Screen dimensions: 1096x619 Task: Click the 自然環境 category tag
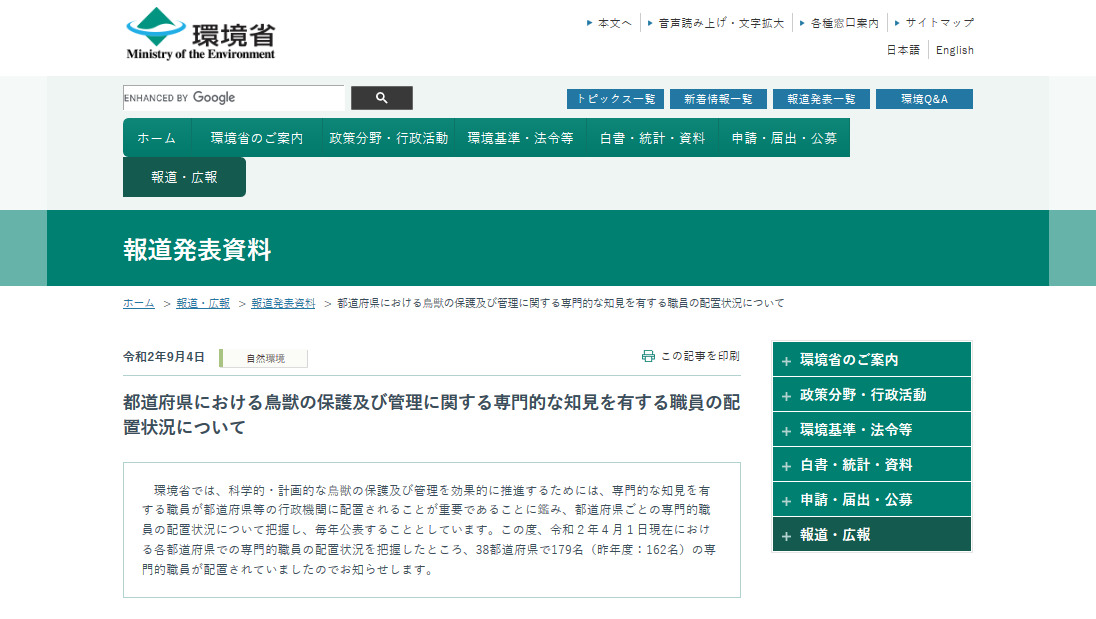pos(265,358)
